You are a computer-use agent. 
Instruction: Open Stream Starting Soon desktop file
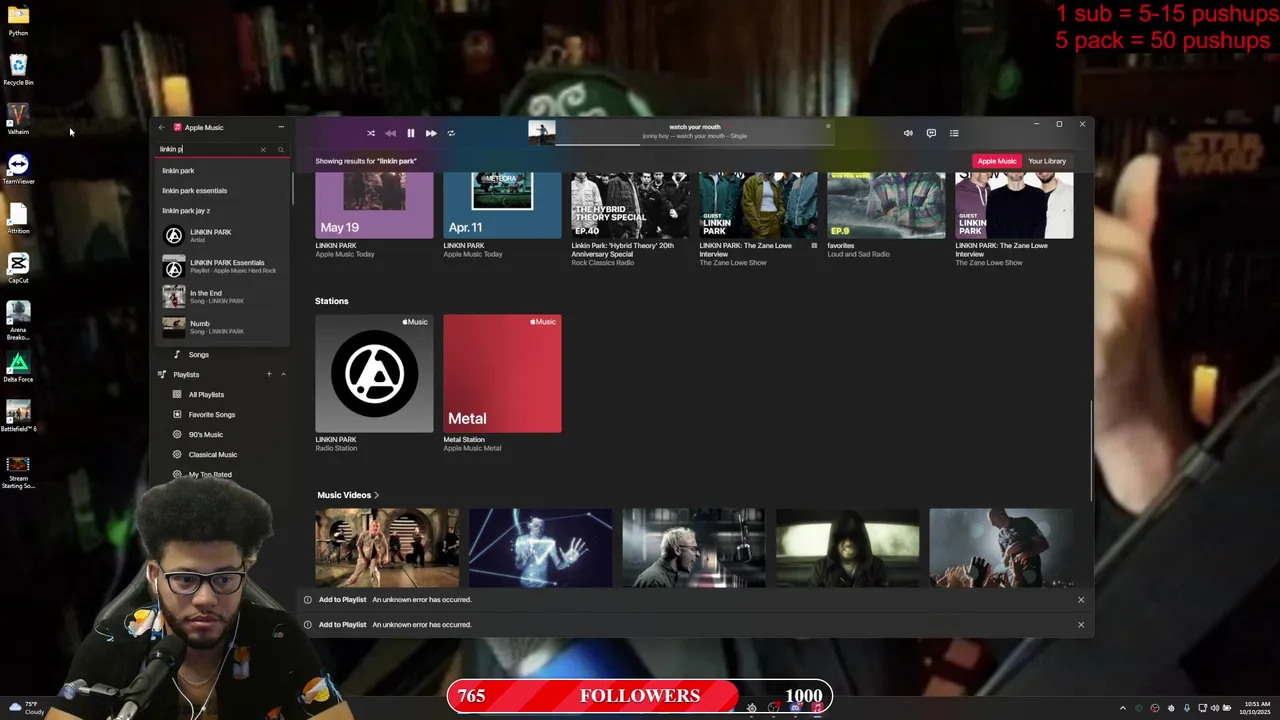18,470
